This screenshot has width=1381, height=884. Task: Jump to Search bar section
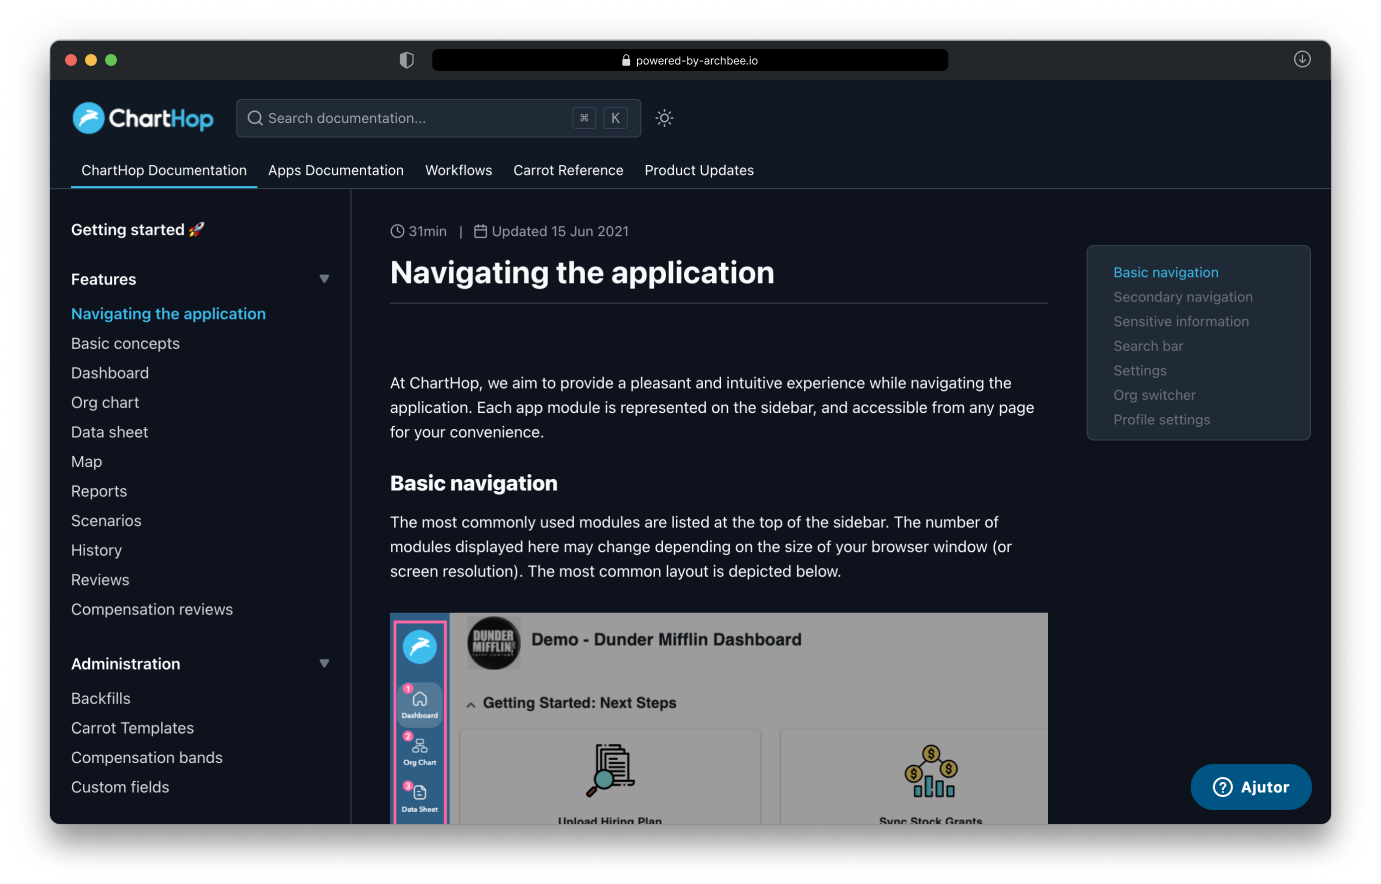click(1148, 346)
